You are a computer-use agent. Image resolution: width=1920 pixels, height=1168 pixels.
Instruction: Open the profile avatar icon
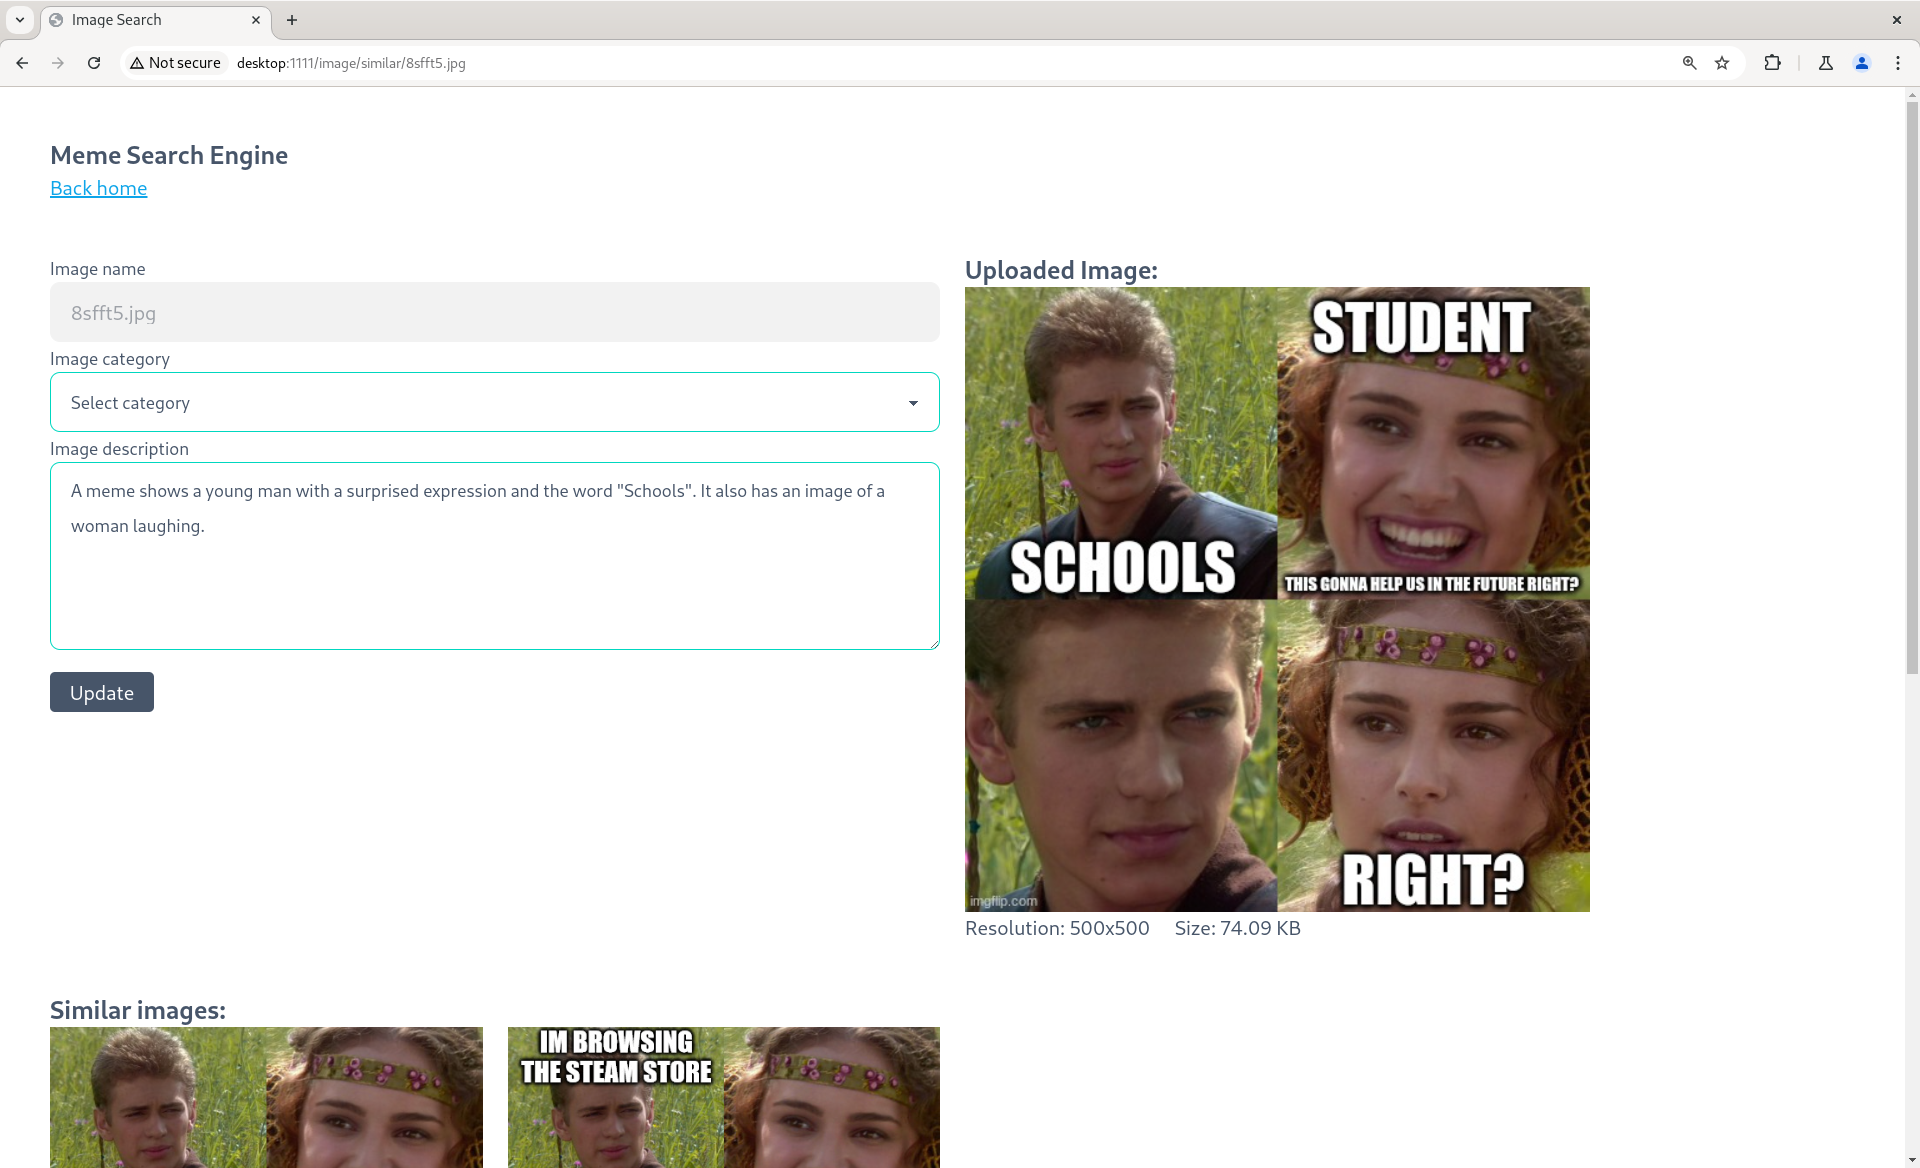pyautogui.click(x=1862, y=63)
